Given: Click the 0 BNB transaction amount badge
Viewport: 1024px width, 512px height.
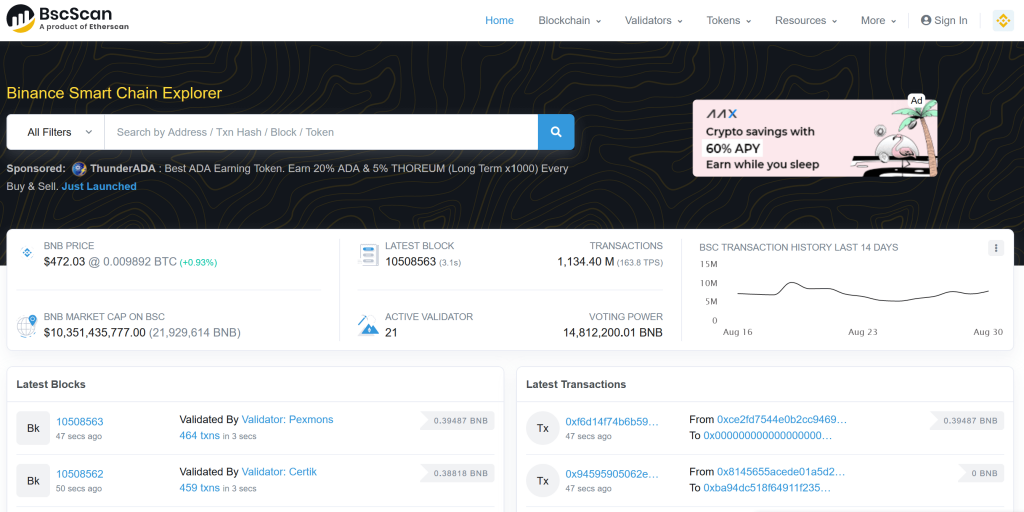Looking at the screenshot, I should click(982, 473).
